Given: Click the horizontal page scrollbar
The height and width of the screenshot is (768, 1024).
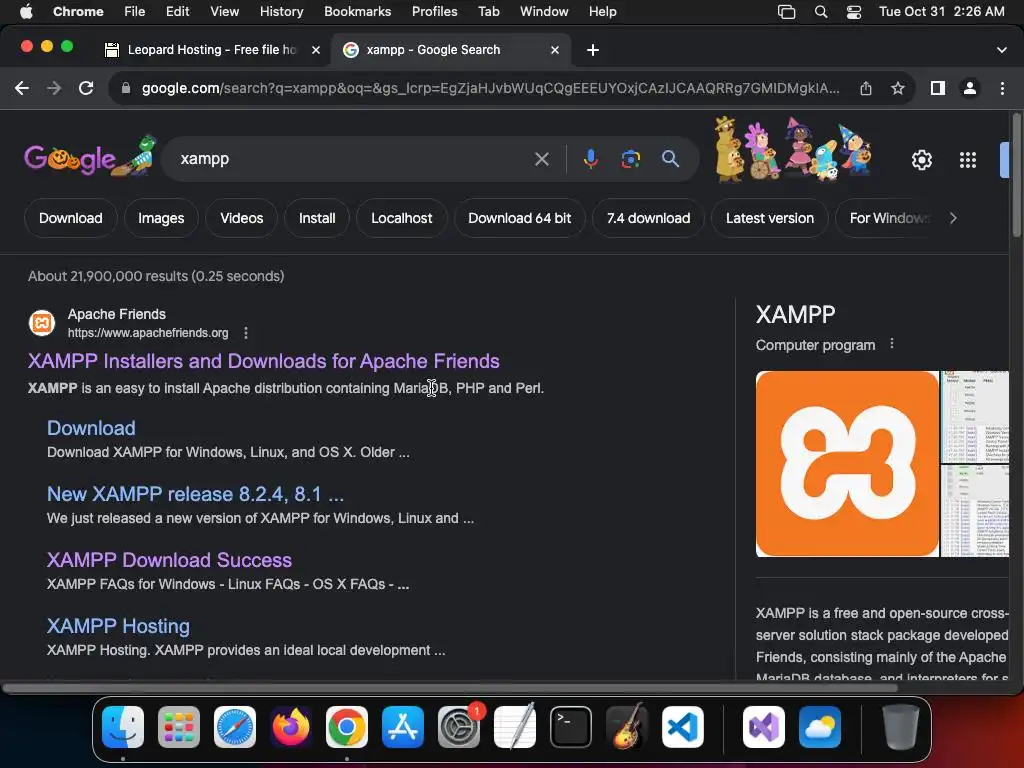Looking at the screenshot, I should click(x=451, y=688).
